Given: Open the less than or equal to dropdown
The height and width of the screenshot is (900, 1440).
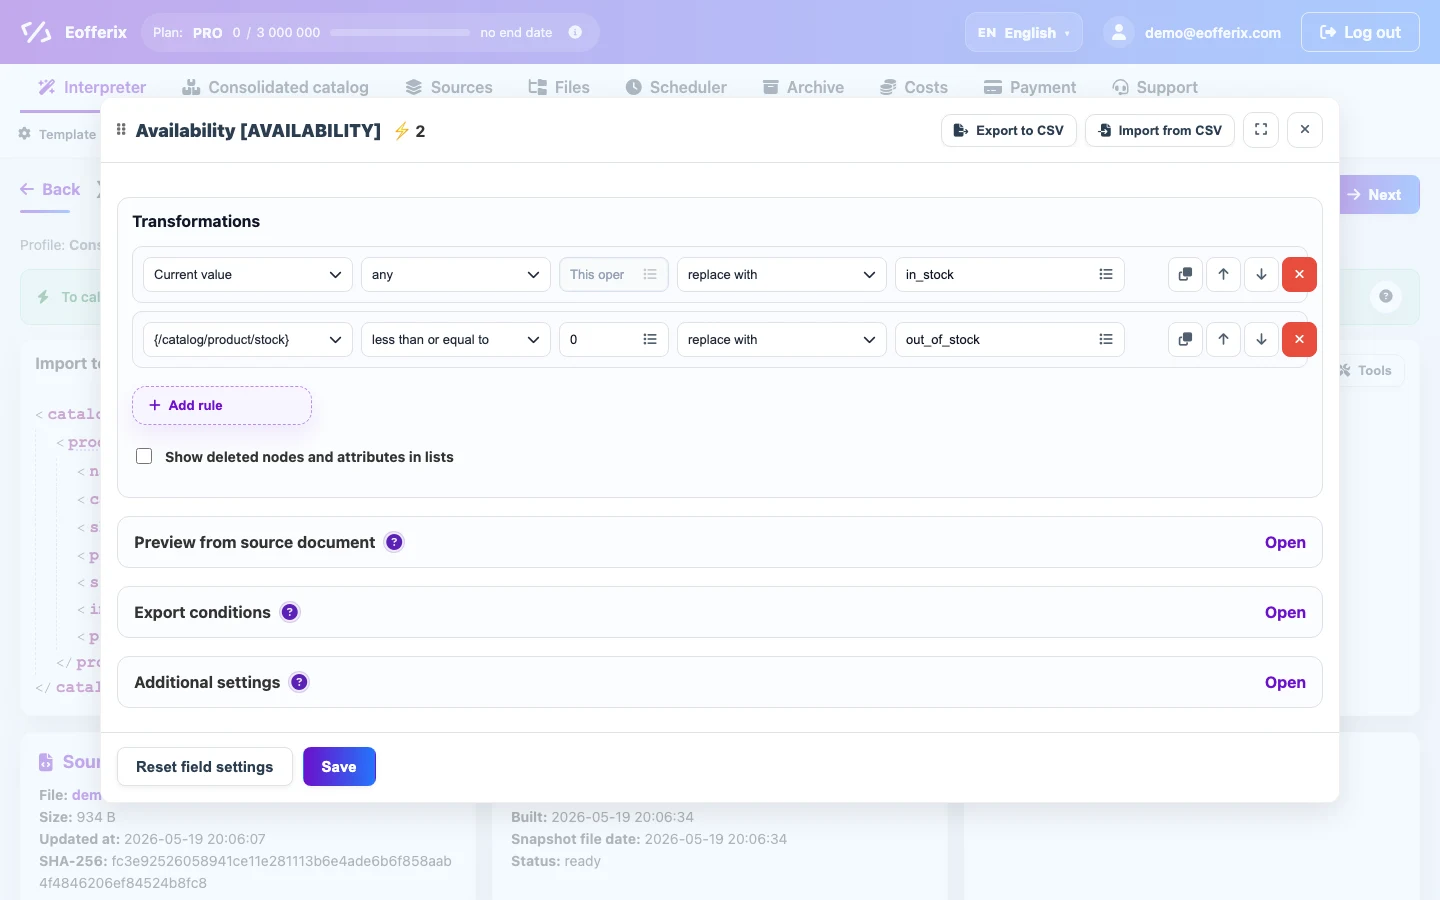Looking at the screenshot, I should pos(456,339).
